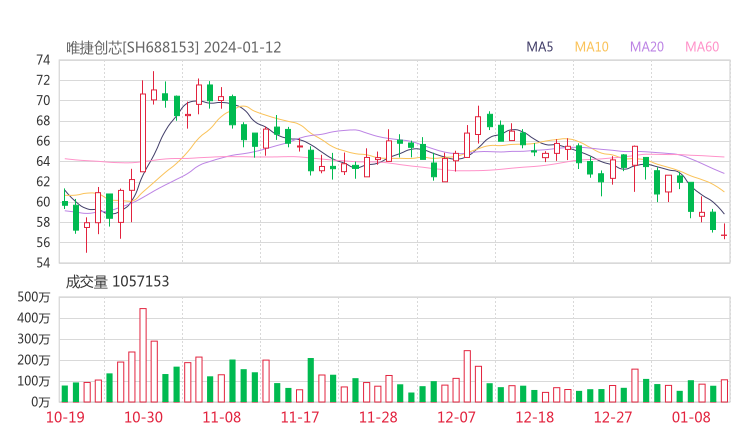This screenshot has width=740, height=440.
Task: Click the MA5 legend label
Action: [x=539, y=47]
